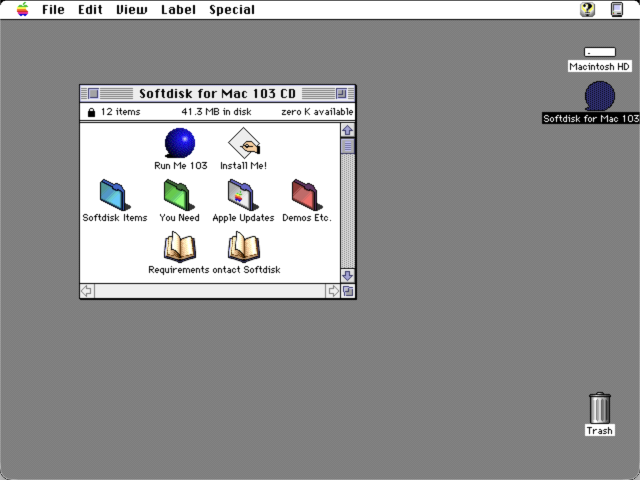Select the Run Me 103 application icon
Screen dimensions: 640x480
click(180, 143)
